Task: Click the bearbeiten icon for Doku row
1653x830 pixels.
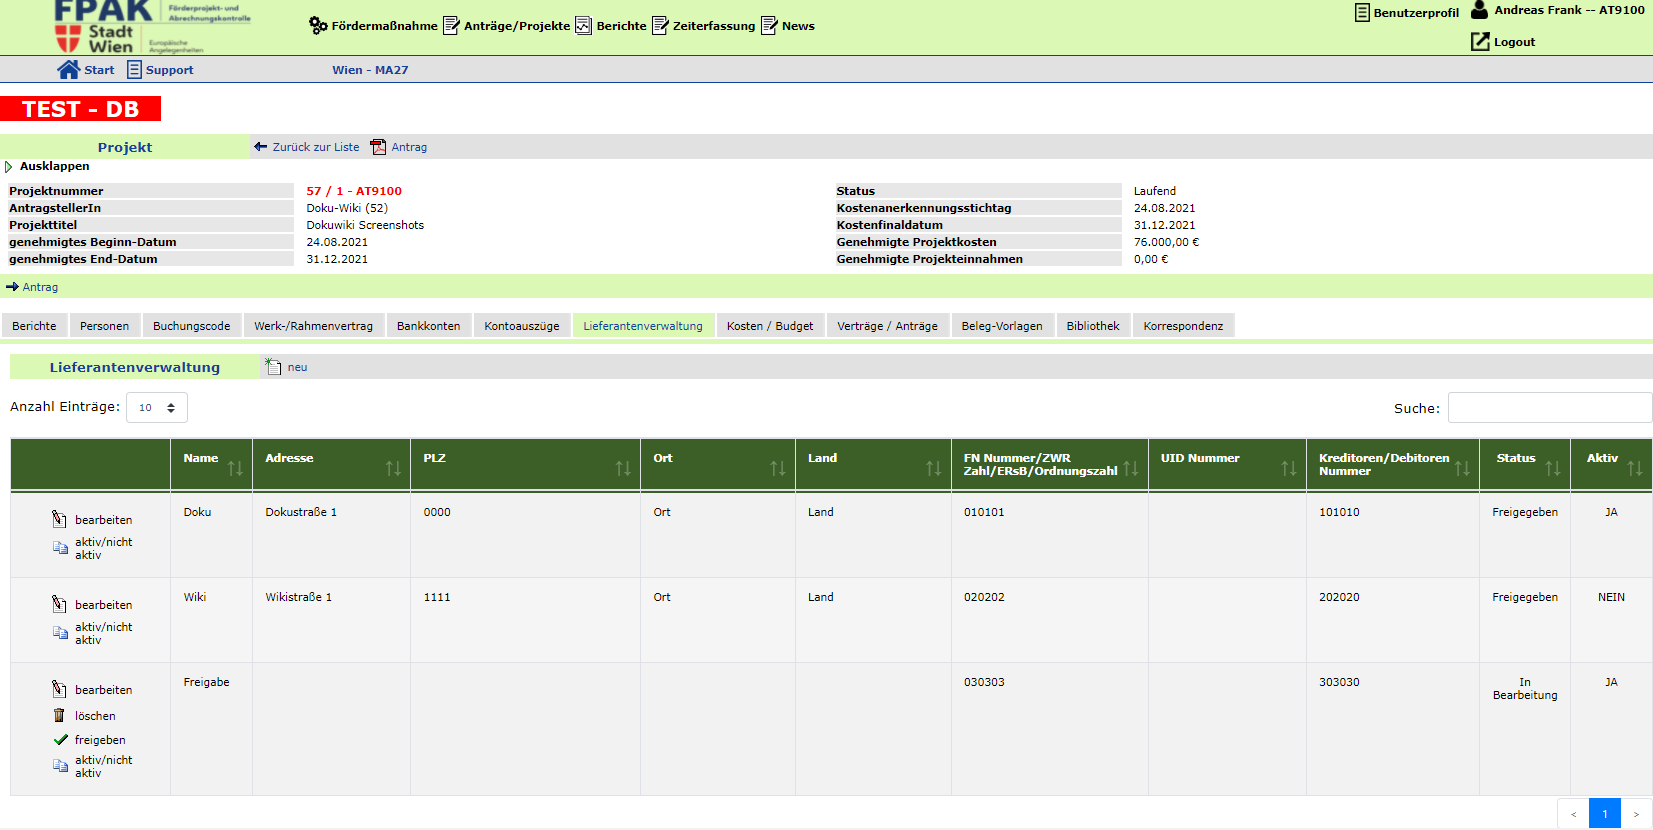Action: (60, 520)
